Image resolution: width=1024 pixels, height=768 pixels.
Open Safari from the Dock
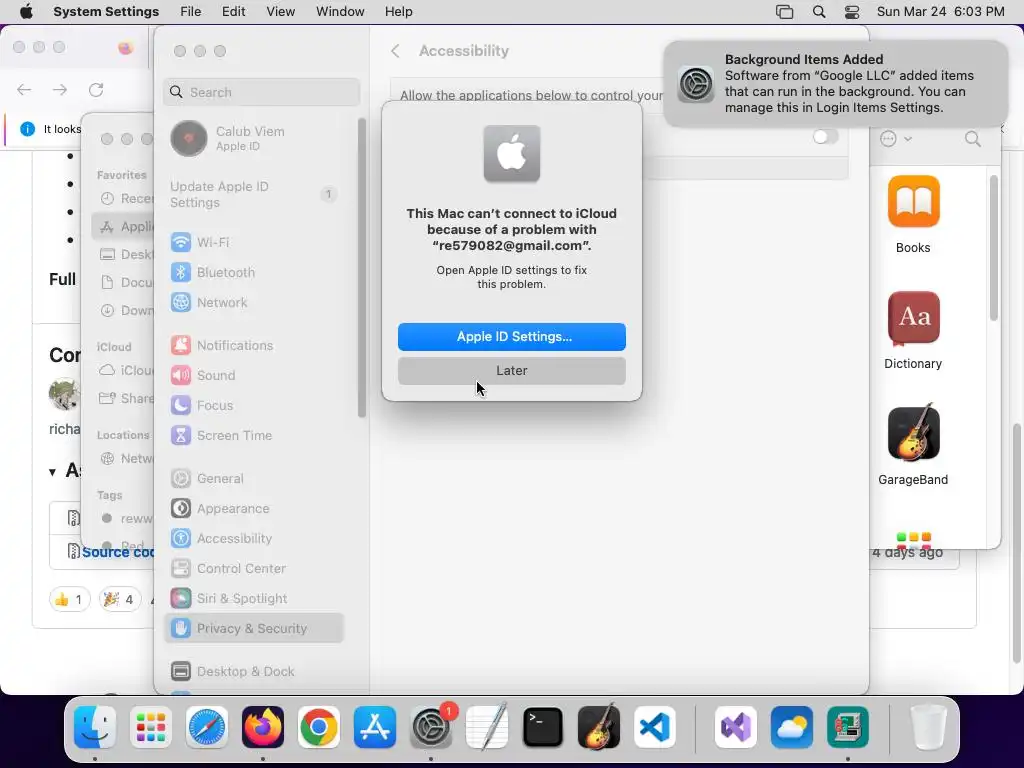[x=207, y=727]
